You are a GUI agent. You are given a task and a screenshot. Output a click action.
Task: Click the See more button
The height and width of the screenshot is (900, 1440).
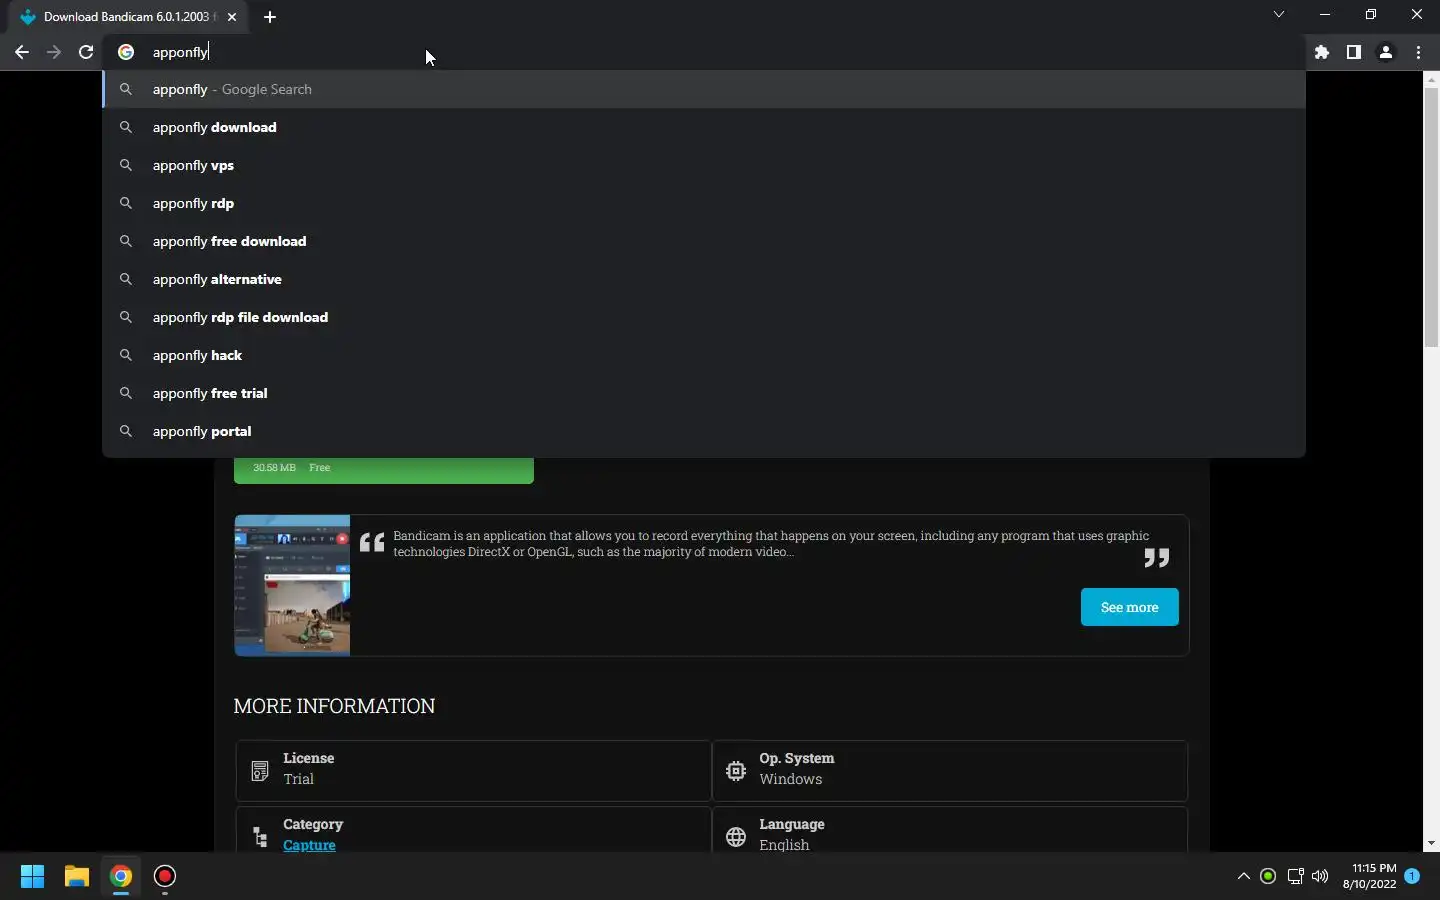1129,607
